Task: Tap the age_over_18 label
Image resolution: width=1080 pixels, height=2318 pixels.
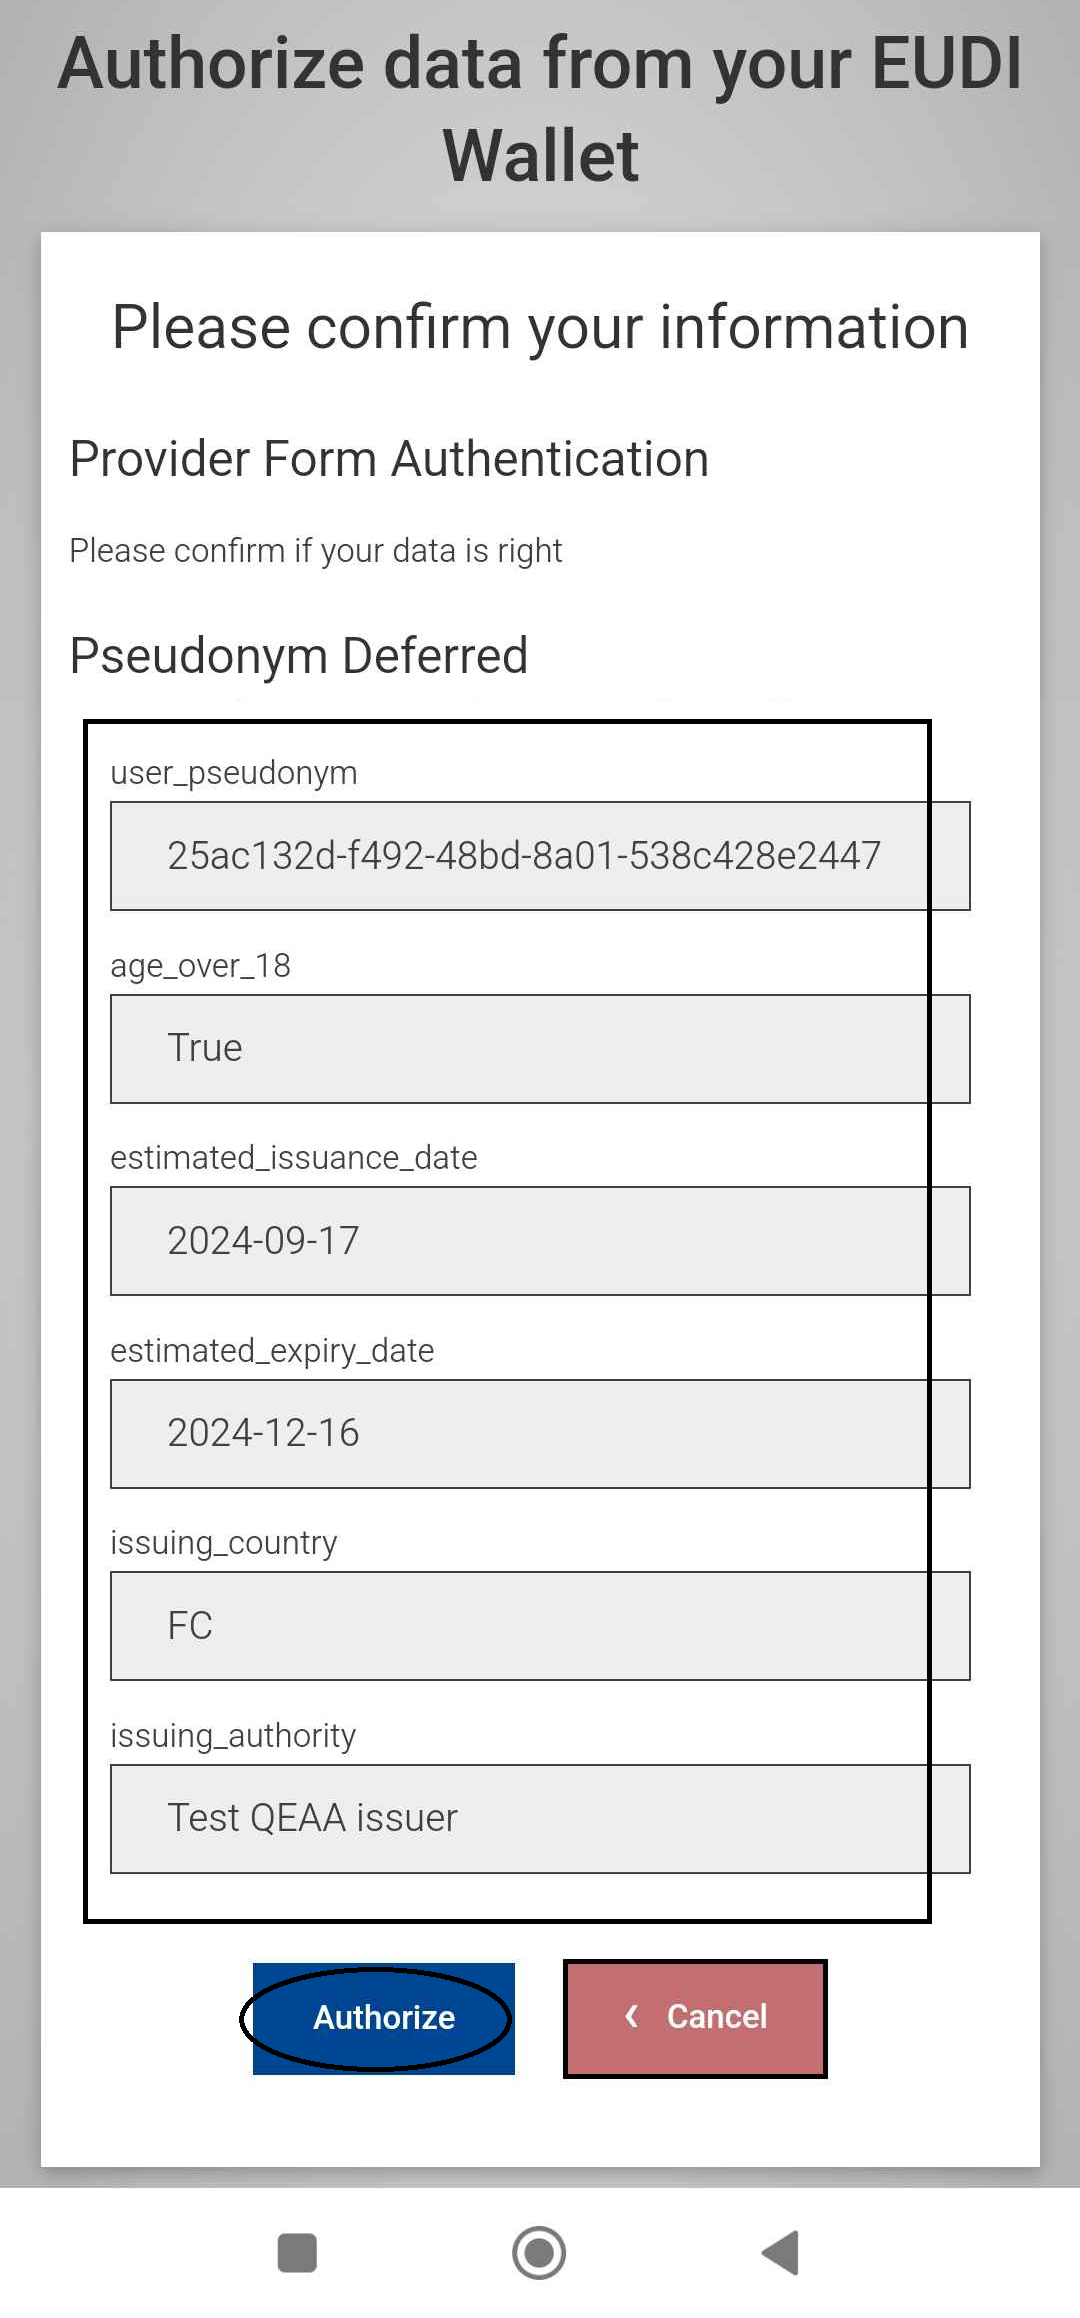Action: point(201,966)
